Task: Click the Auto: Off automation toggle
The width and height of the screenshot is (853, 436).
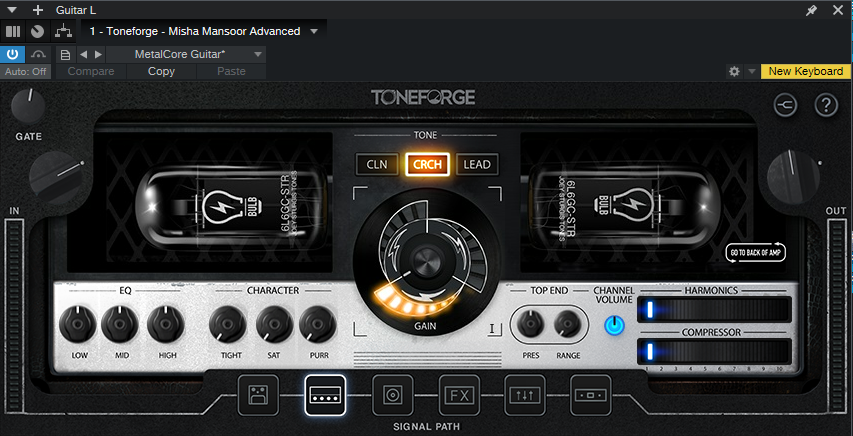Action: click(26, 71)
